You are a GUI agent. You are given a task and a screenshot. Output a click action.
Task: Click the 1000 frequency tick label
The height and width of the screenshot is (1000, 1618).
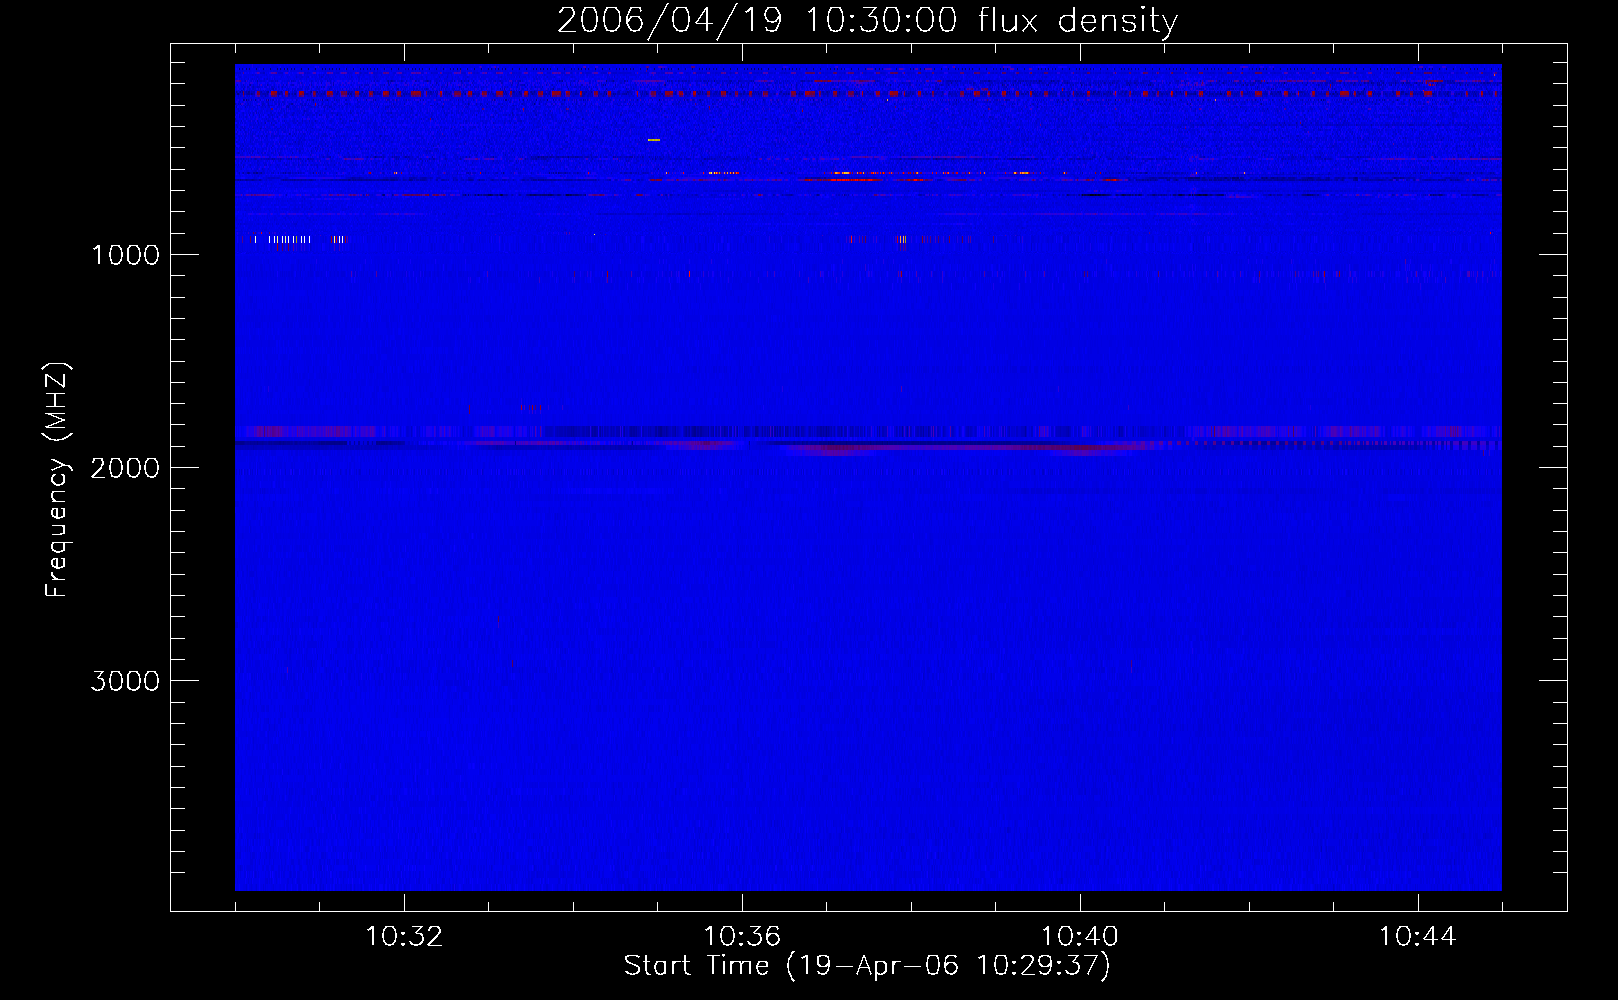[x=125, y=255]
